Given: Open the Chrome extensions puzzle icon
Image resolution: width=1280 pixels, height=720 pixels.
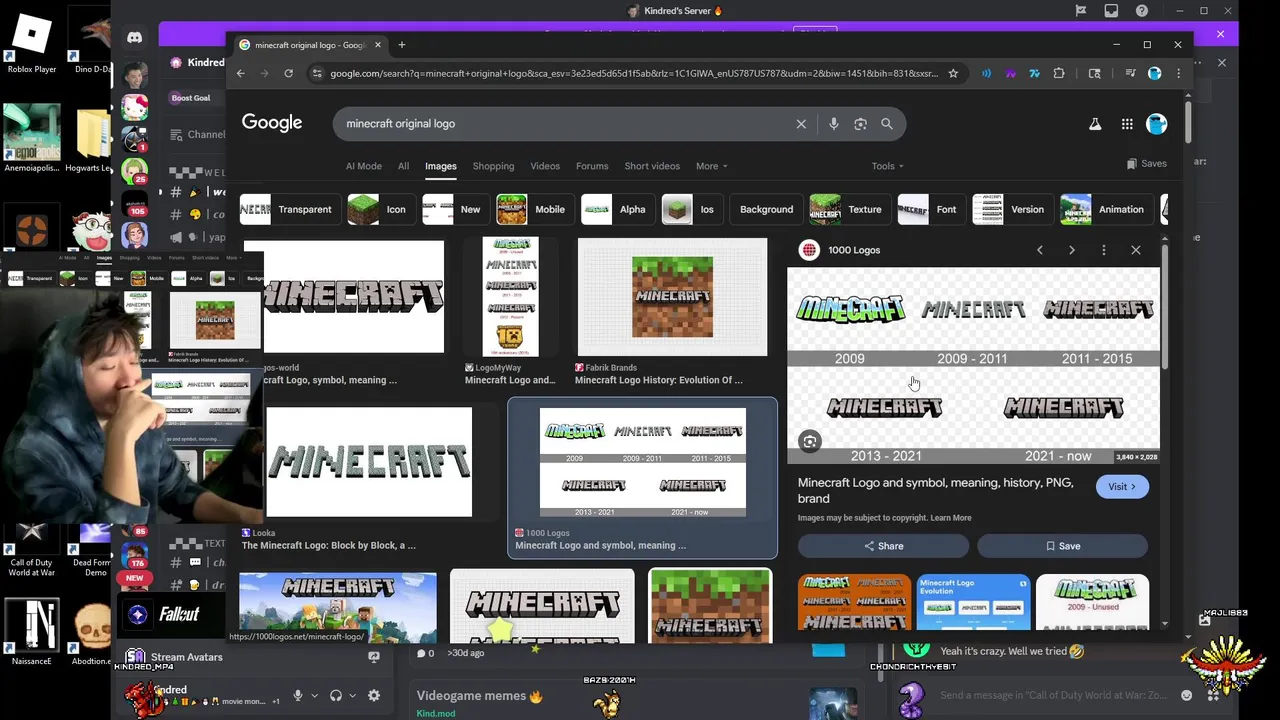Looking at the screenshot, I should 1059,73.
